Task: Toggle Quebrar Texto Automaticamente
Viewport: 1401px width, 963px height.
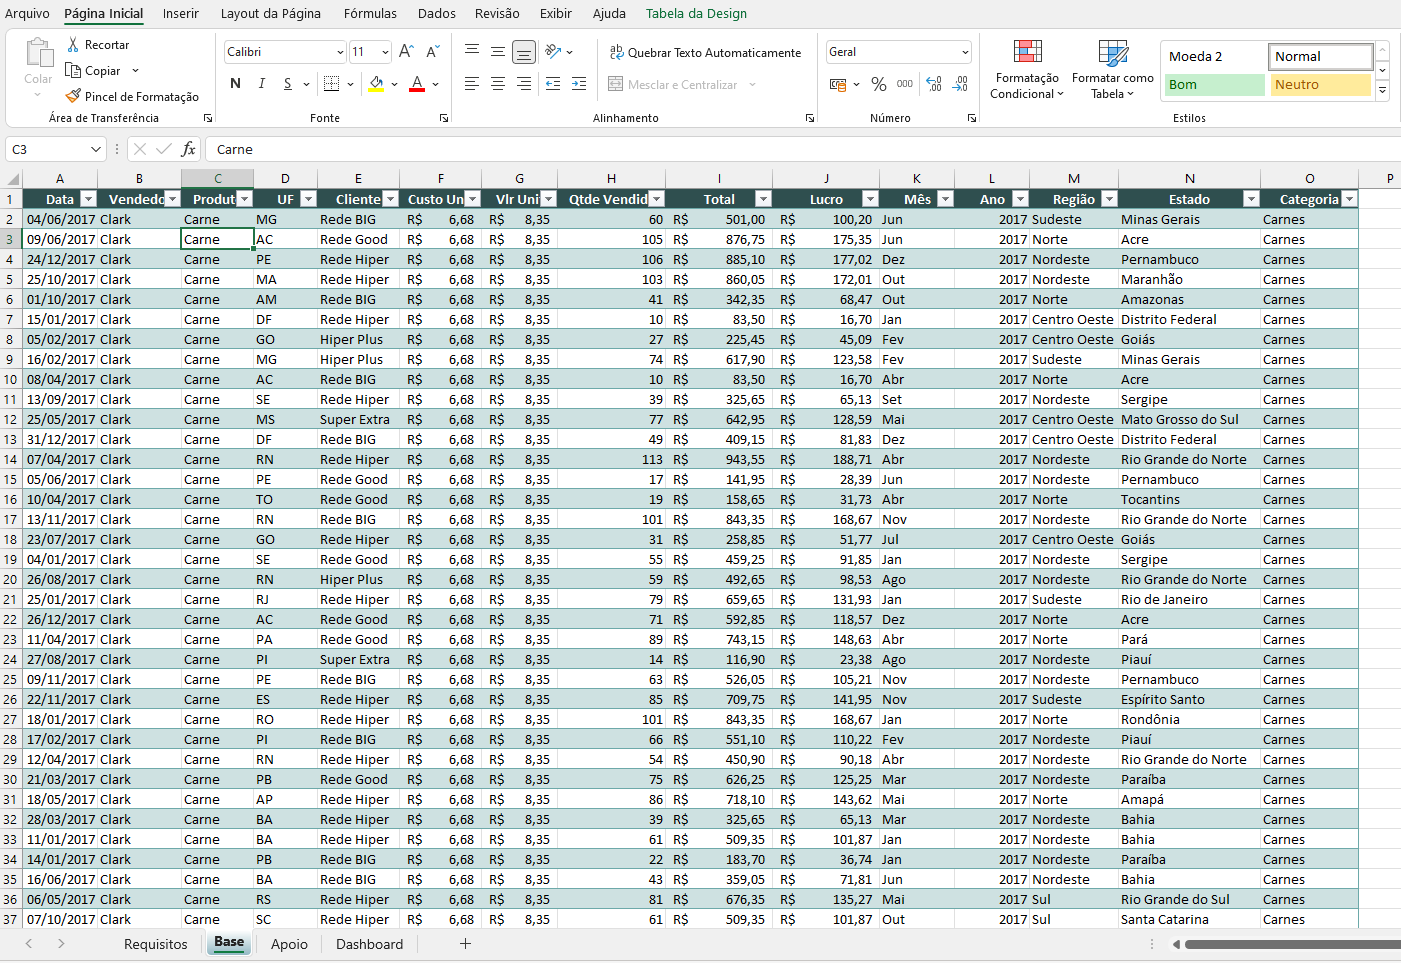Action: pos(705,53)
